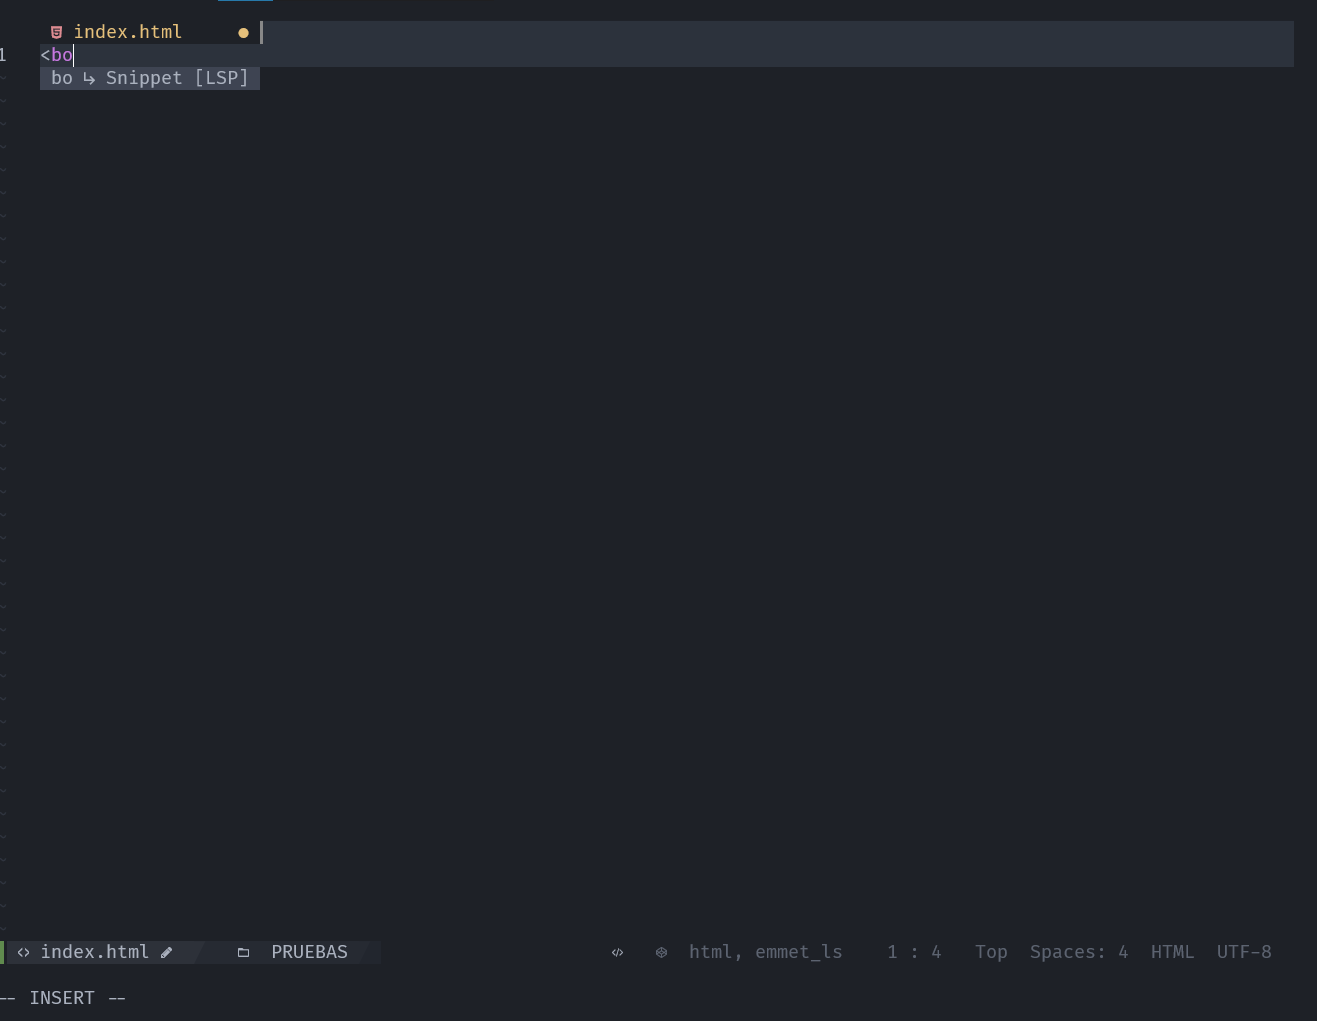Screen dimensions: 1317x1021
Task: Click the unsaved dot on index.html tab
Action: coord(243,33)
